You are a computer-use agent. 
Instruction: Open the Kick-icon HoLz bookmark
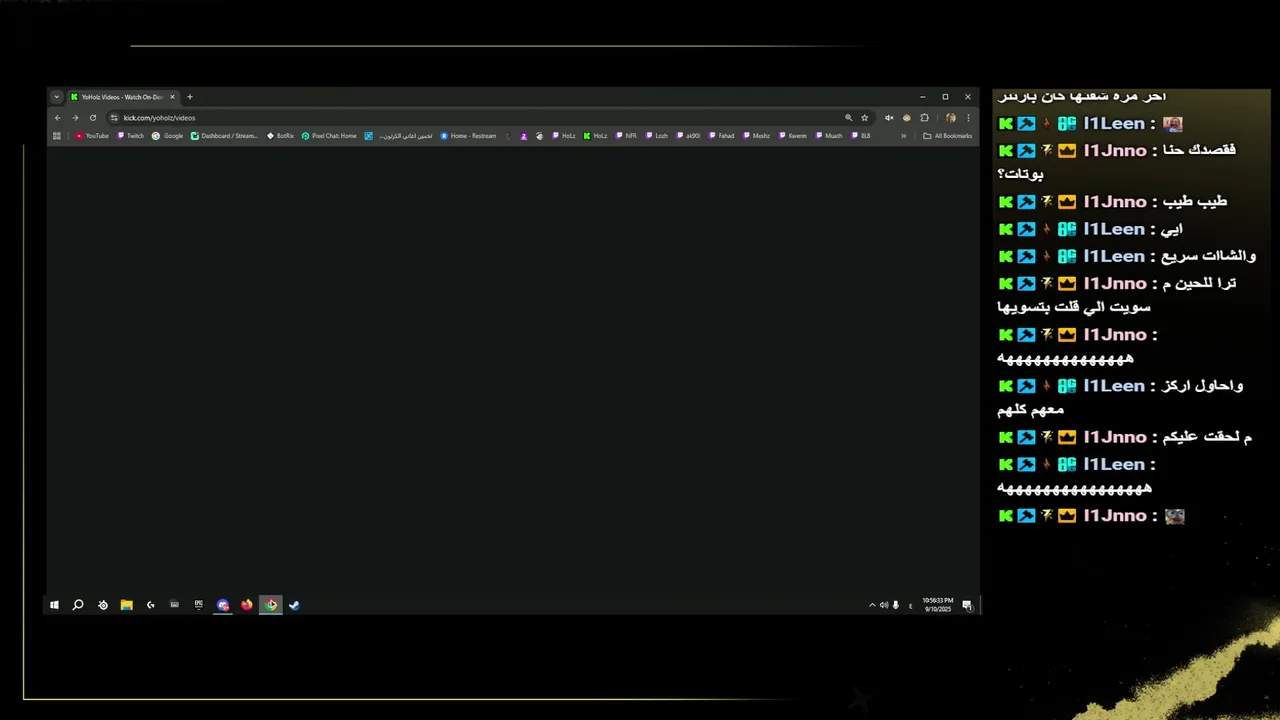pos(595,136)
